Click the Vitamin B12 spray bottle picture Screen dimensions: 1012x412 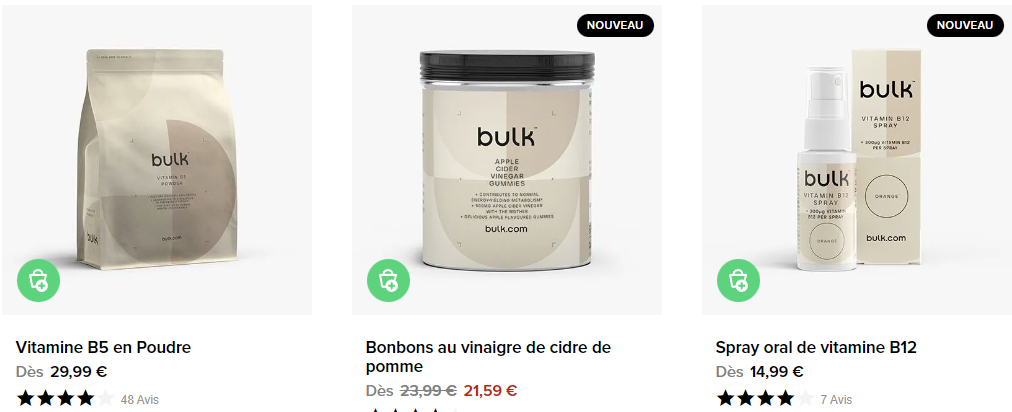pos(825,173)
